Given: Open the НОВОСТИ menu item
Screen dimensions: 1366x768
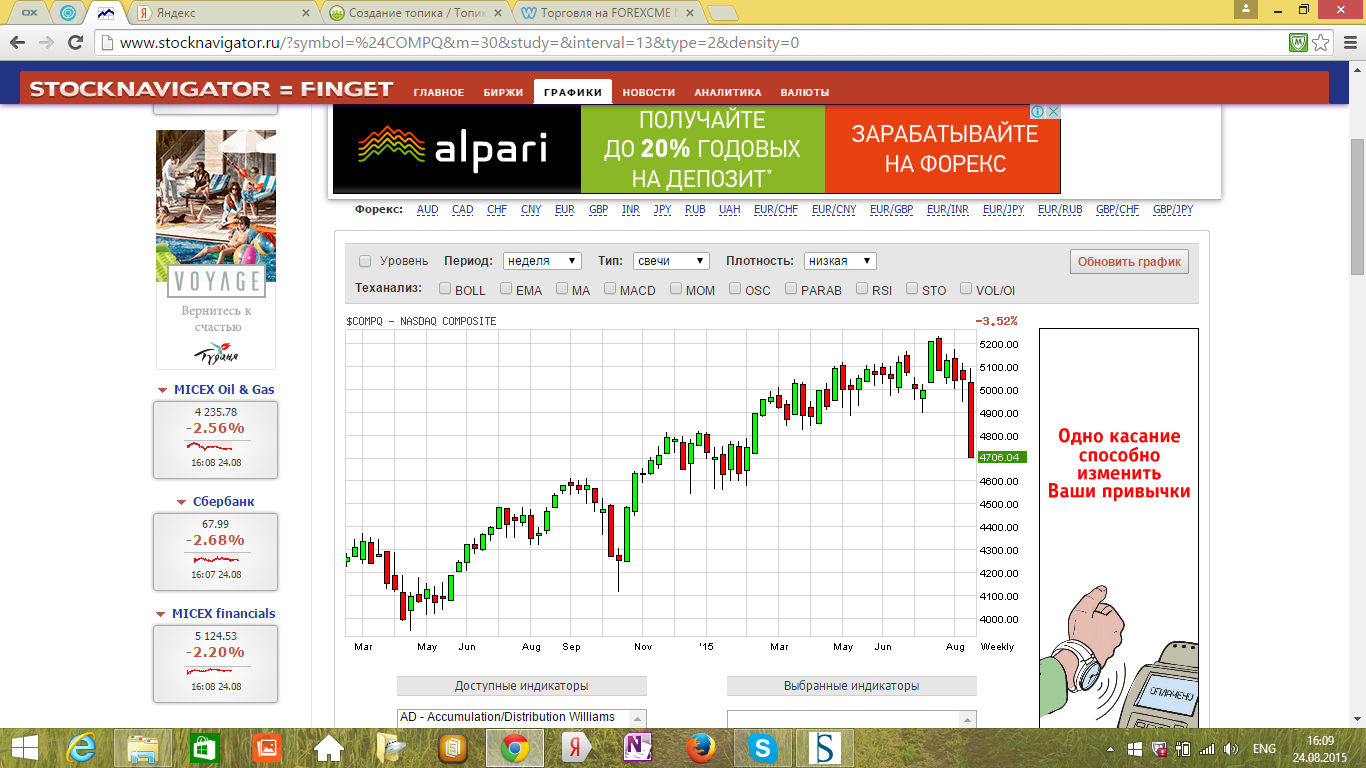Looking at the screenshot, I should pos(649,92).
